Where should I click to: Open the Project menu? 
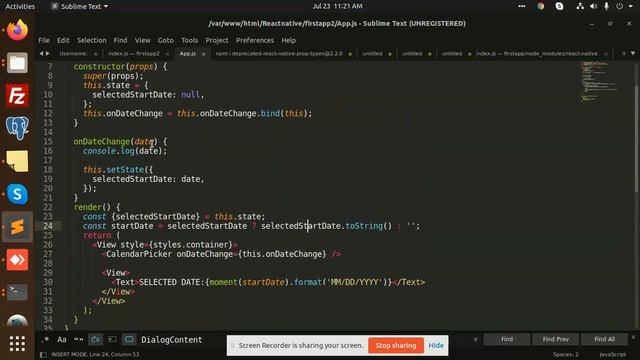tap(217, 40)
